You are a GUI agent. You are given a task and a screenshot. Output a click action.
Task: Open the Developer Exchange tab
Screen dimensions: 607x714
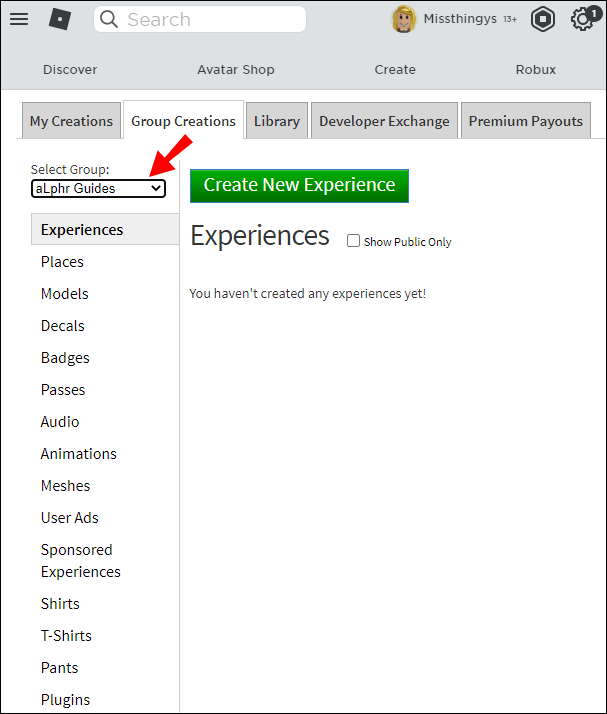(384, 121)
